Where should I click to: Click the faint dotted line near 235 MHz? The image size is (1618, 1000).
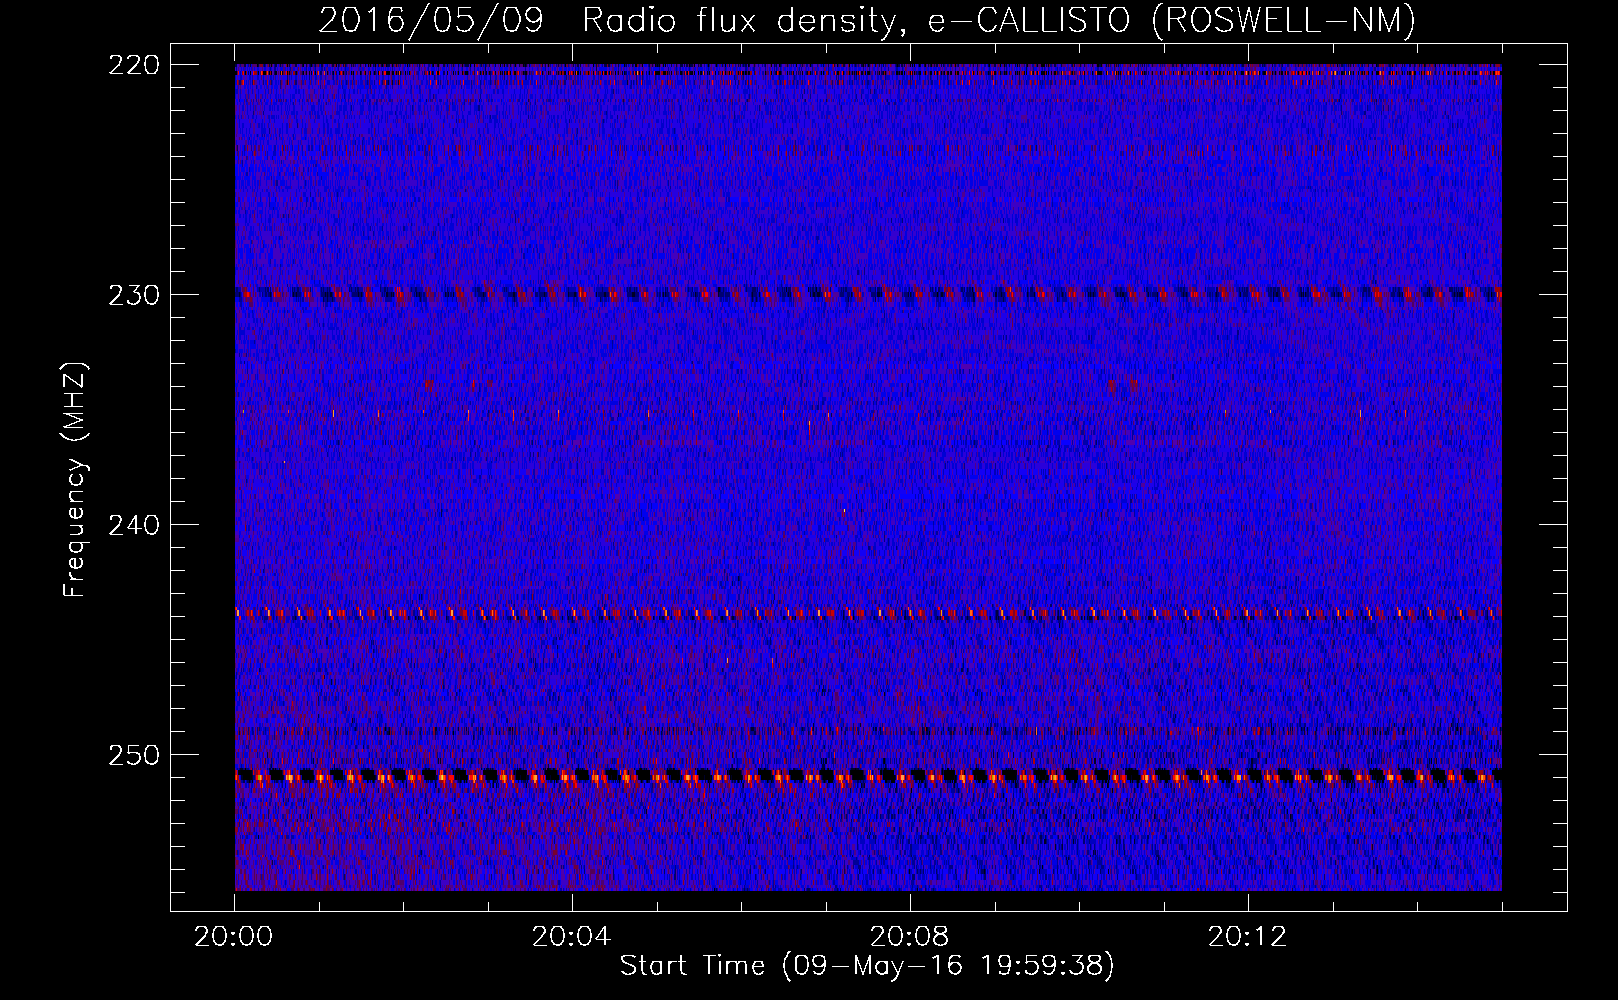pyautogui.click(x=868, y=411)
